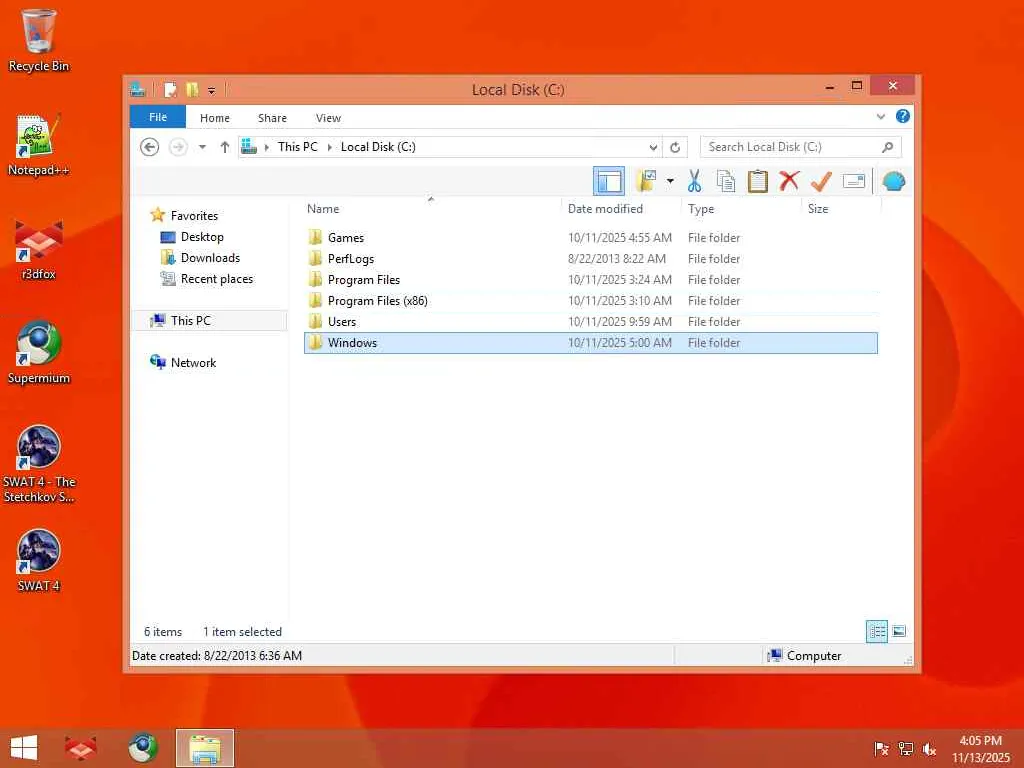Delete selection with the red X icon
The image size is (1024, 768).
[789, 181]
